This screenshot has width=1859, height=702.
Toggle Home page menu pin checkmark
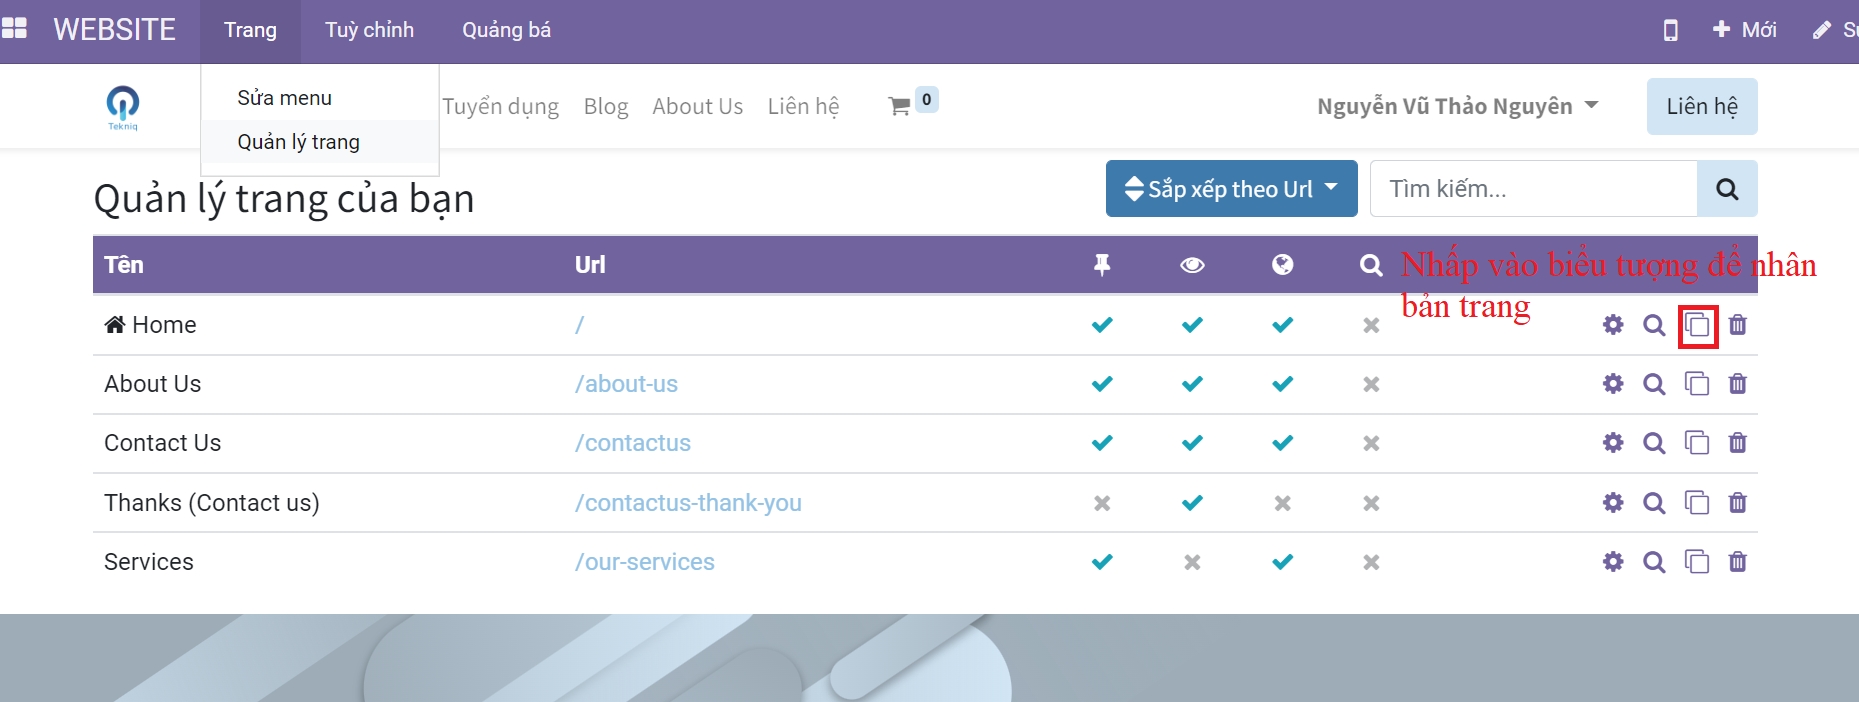click(1102, 325)
